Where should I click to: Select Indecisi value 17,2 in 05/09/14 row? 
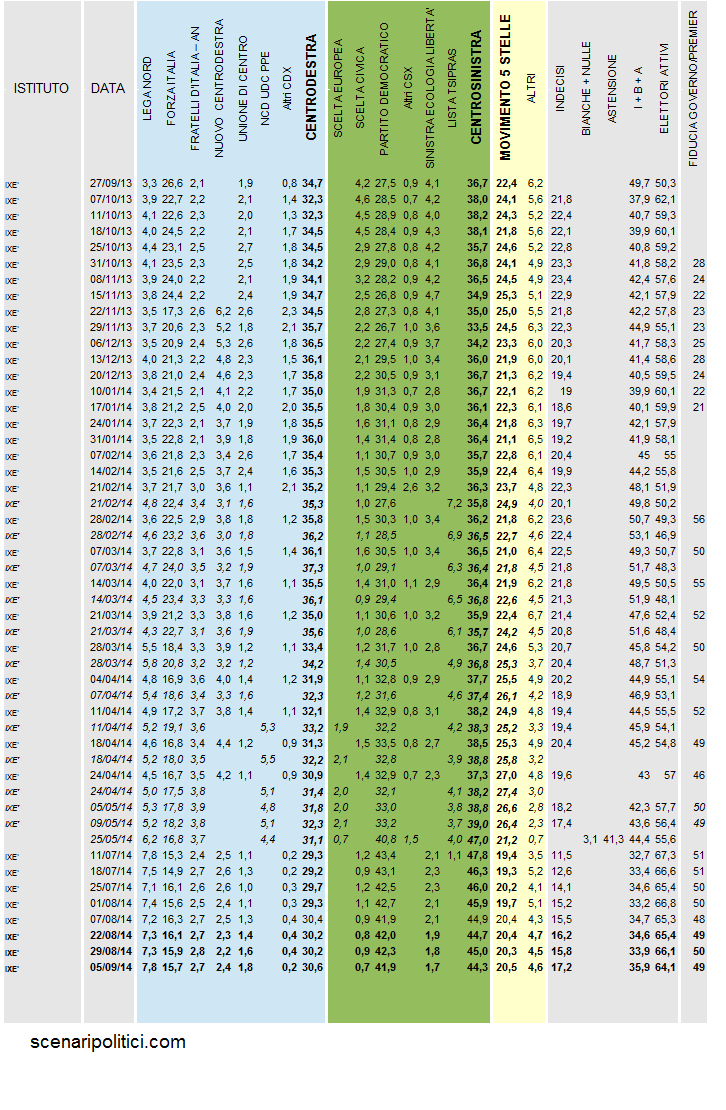[x=561, y=967]
